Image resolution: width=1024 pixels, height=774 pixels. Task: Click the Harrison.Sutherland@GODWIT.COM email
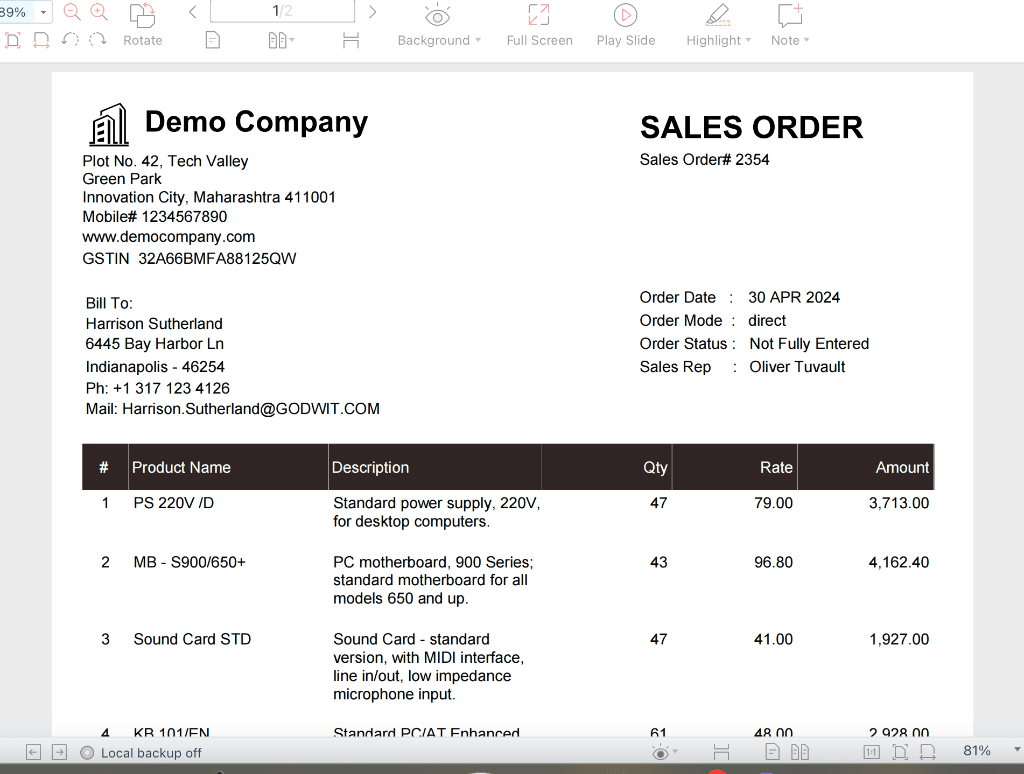tap(251, 409)
